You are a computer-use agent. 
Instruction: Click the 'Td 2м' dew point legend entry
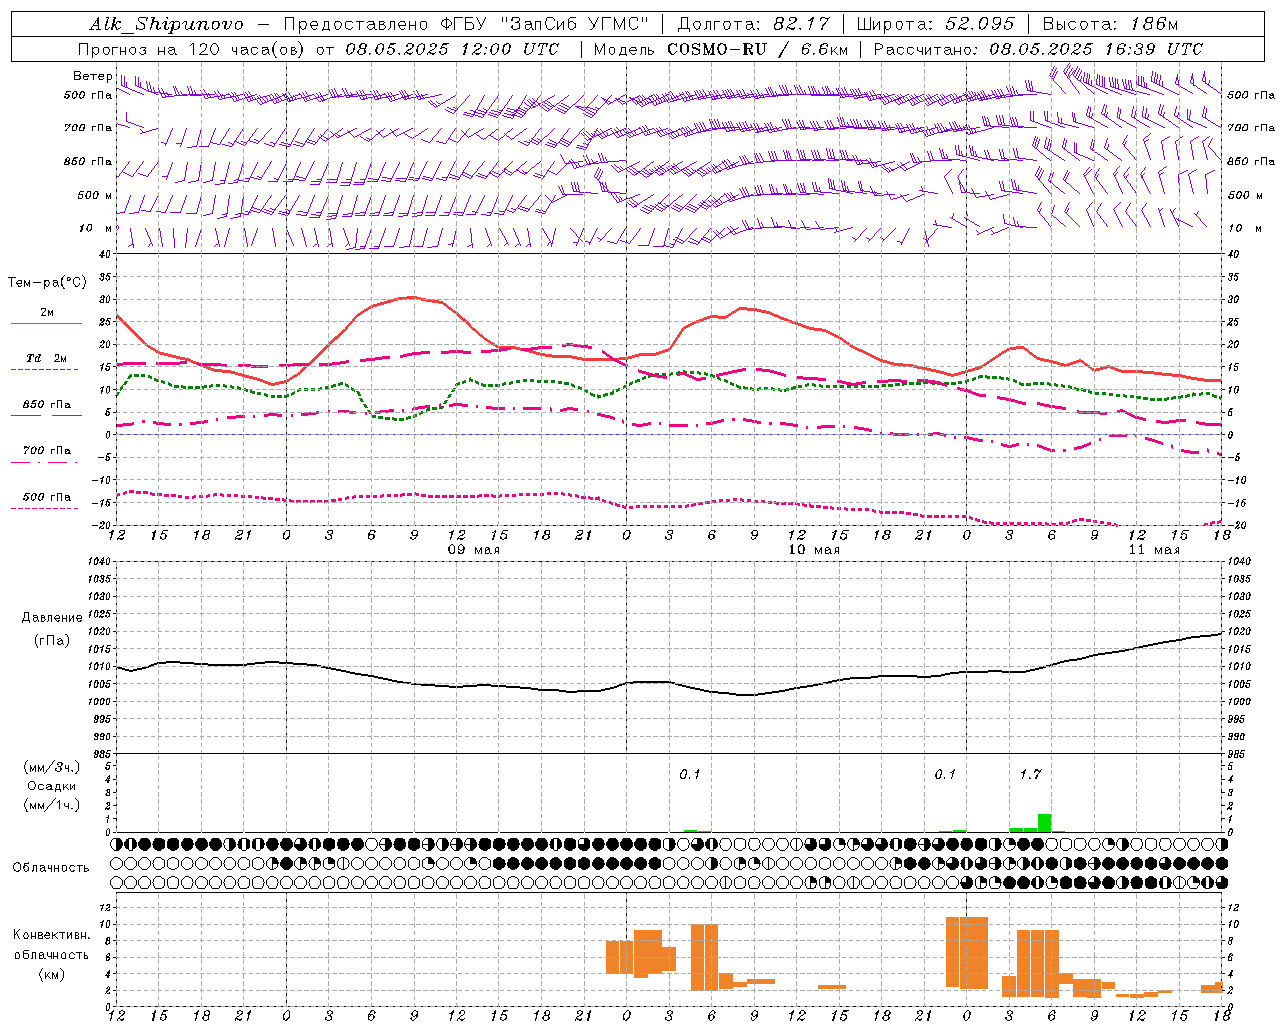pyautogui.click(x=47, y=358)
